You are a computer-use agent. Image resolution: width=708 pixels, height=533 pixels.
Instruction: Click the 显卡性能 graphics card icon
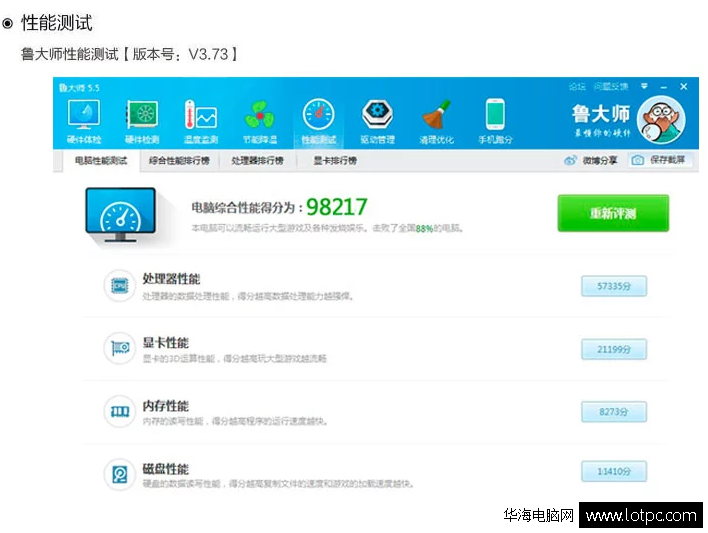[119, 348]
